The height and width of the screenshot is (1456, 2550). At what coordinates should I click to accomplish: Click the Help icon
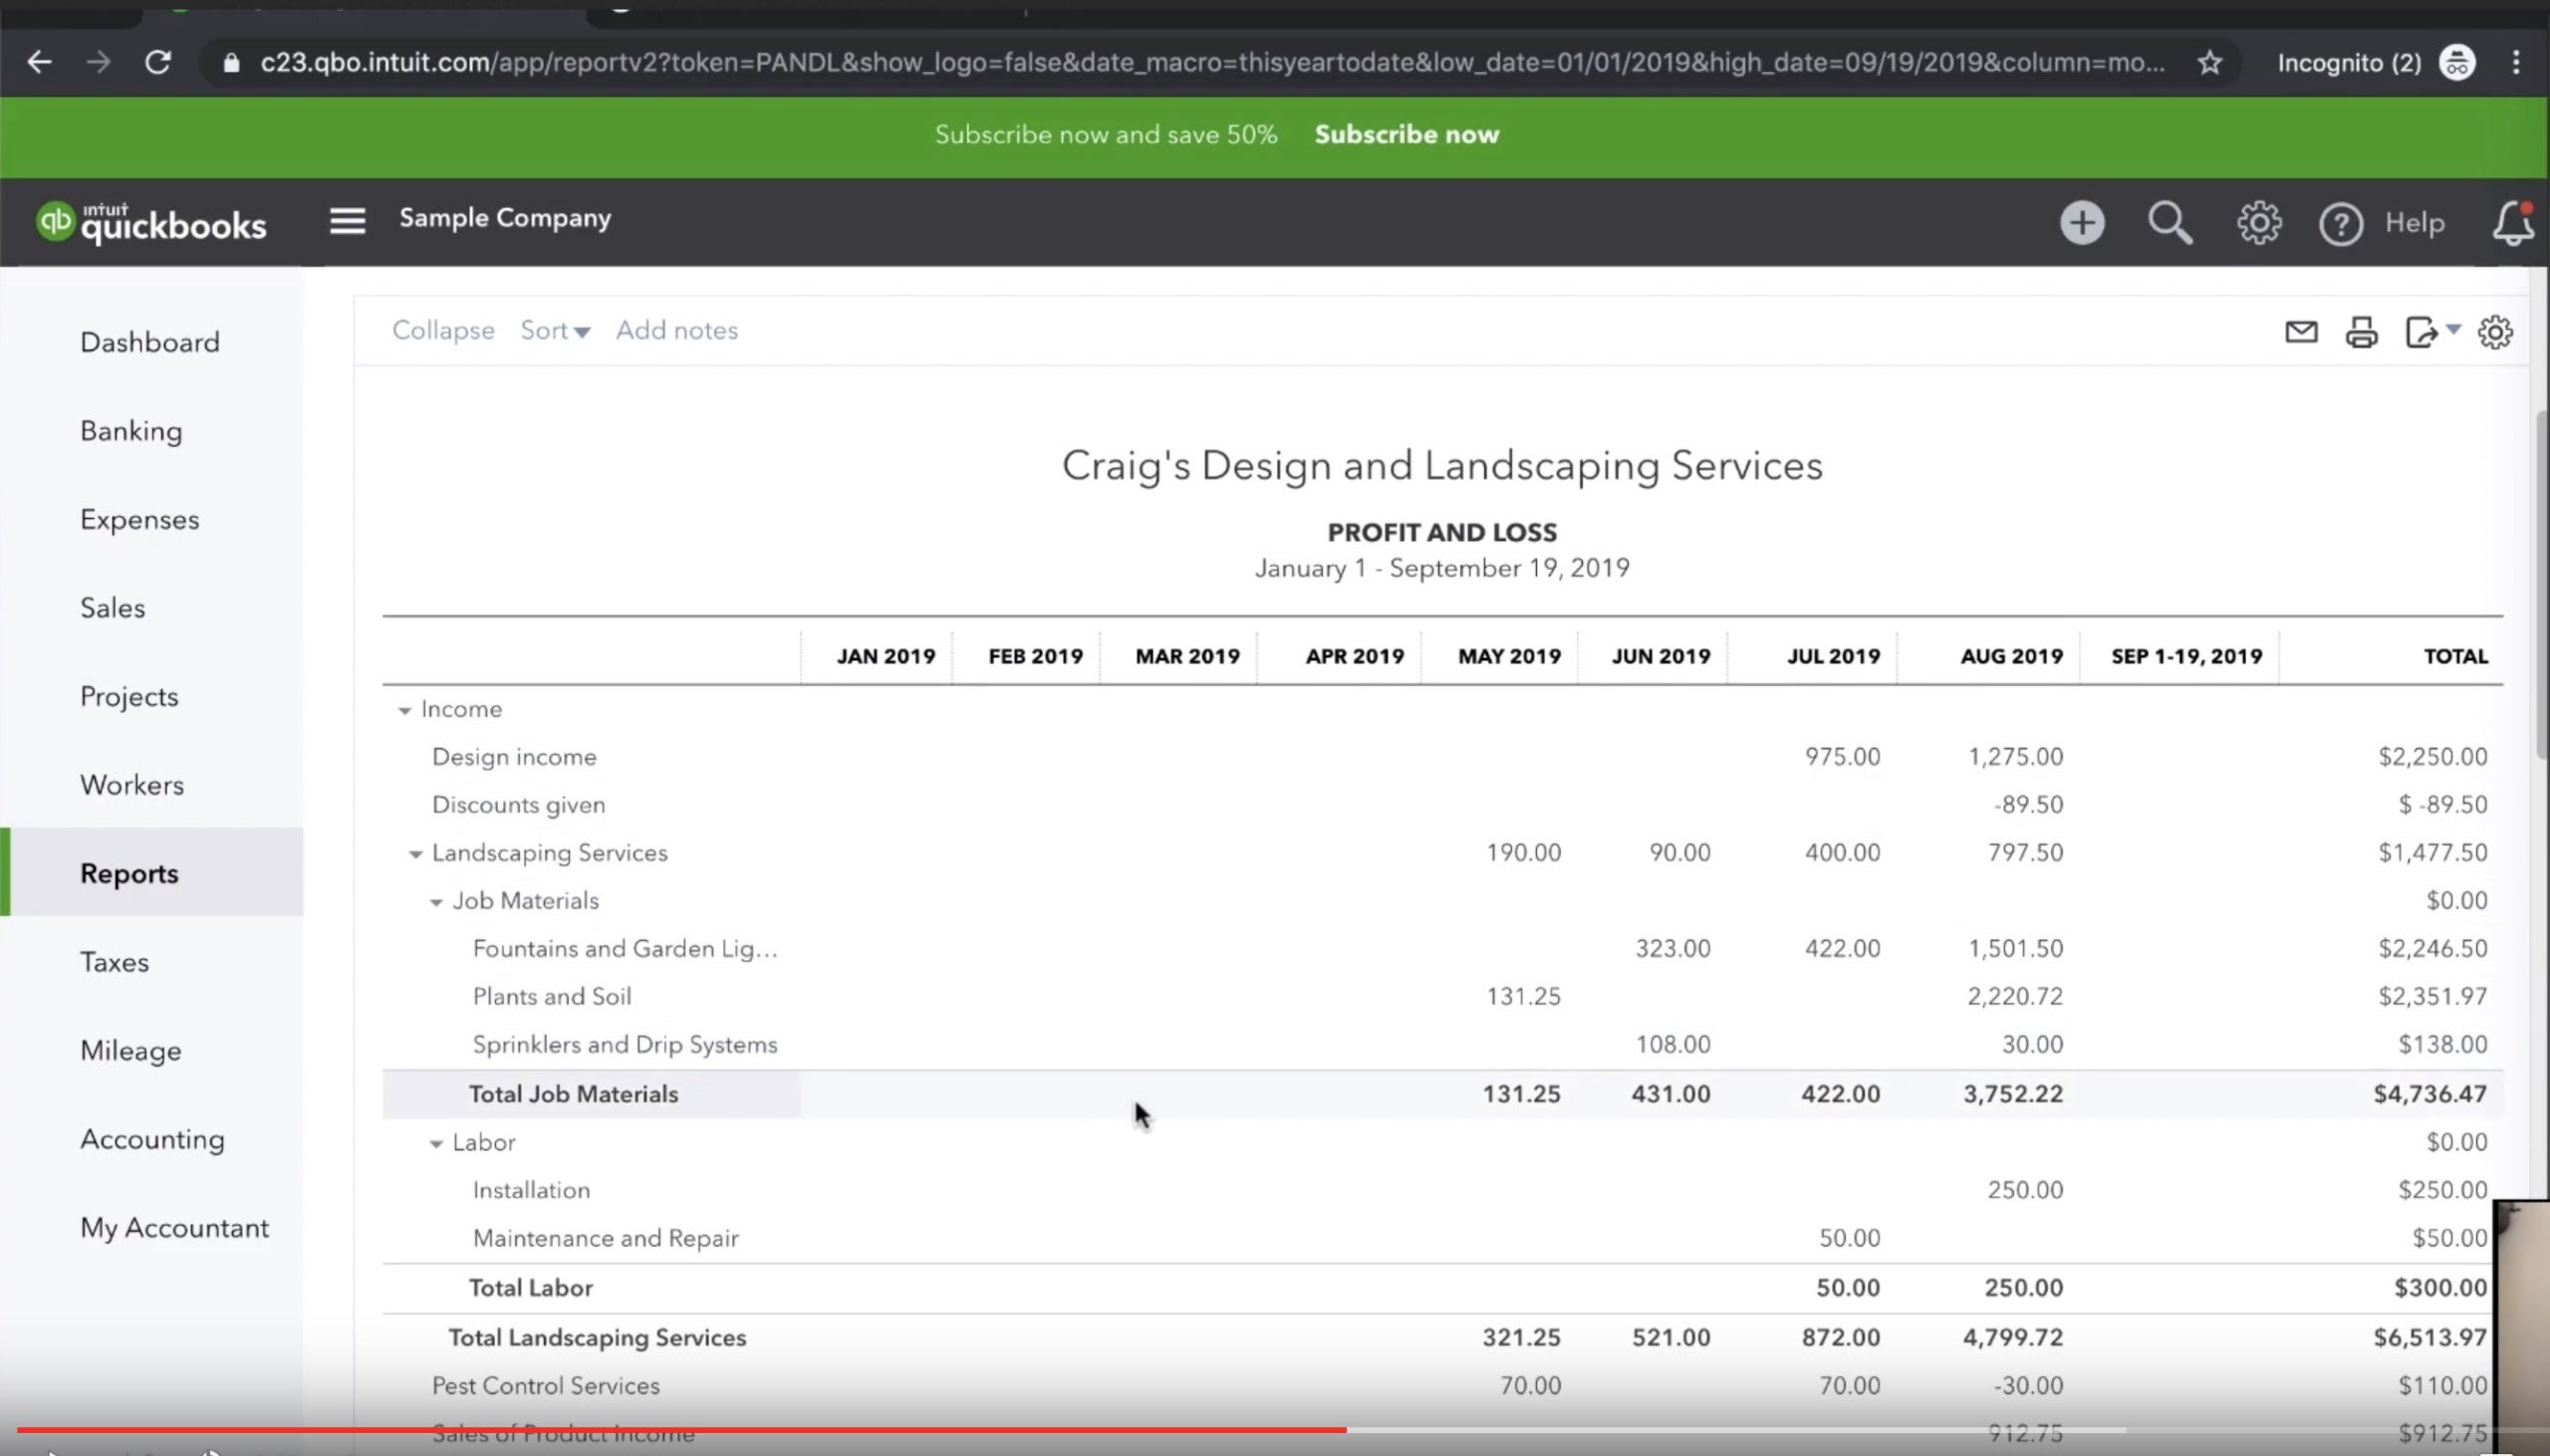coord(2344,222)
